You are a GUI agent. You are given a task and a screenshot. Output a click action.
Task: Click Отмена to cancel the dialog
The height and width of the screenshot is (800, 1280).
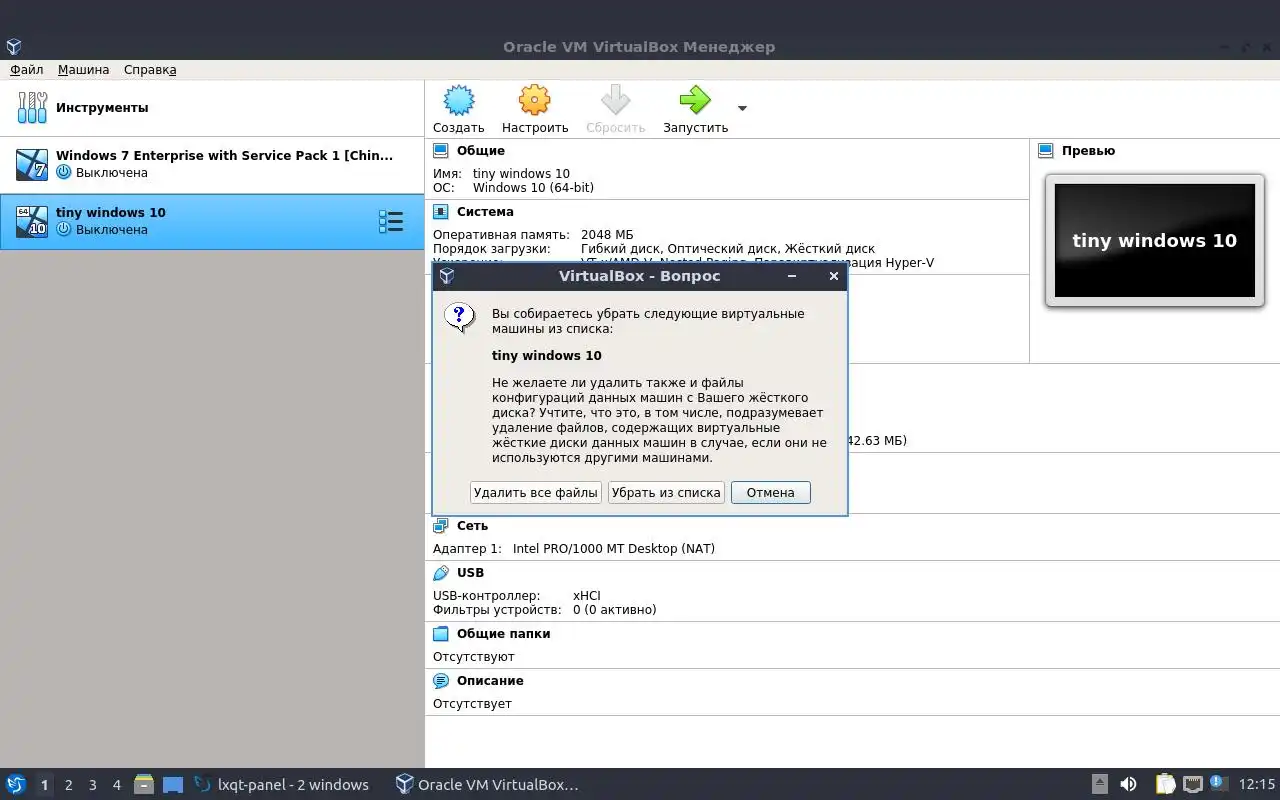click(x=770, y=492)
